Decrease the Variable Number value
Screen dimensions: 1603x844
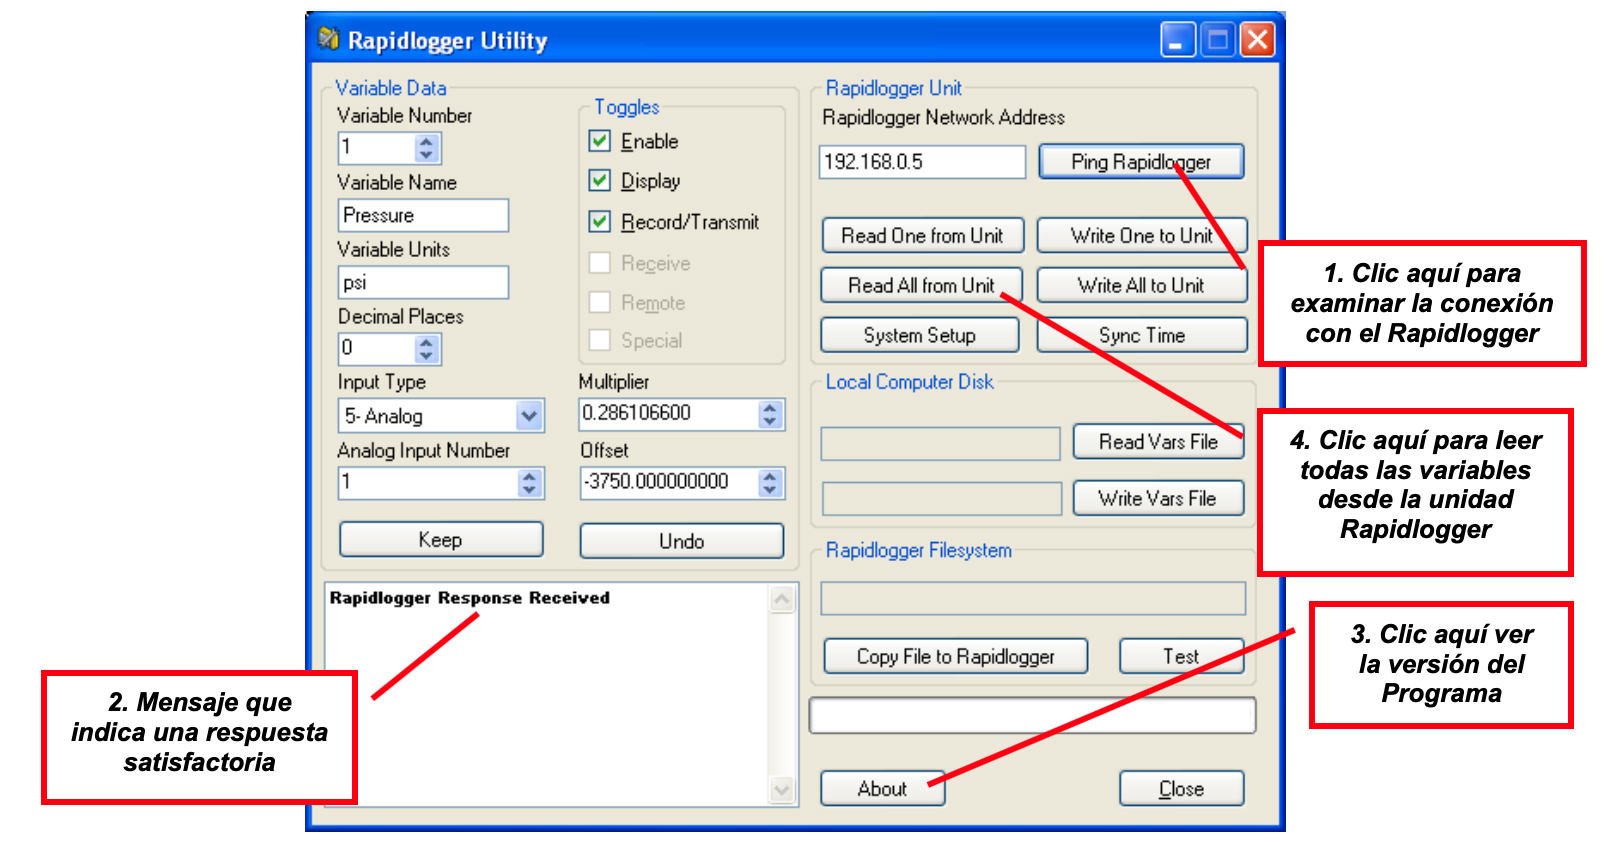427,155
